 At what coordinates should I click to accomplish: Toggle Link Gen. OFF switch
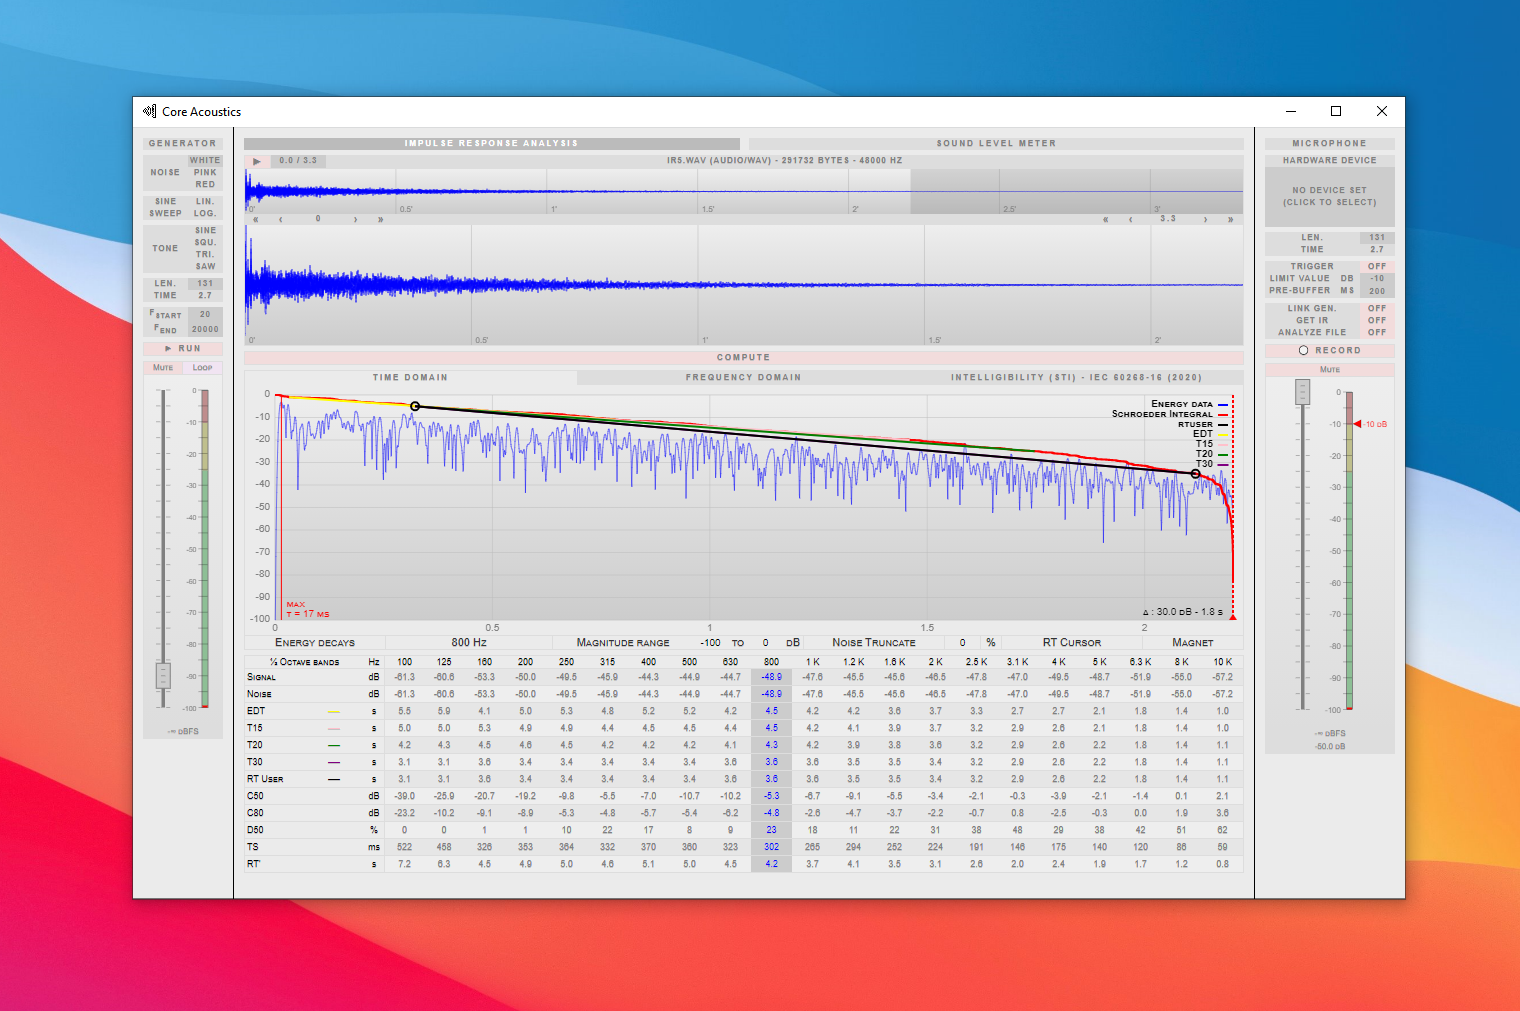click(1377, 309)
